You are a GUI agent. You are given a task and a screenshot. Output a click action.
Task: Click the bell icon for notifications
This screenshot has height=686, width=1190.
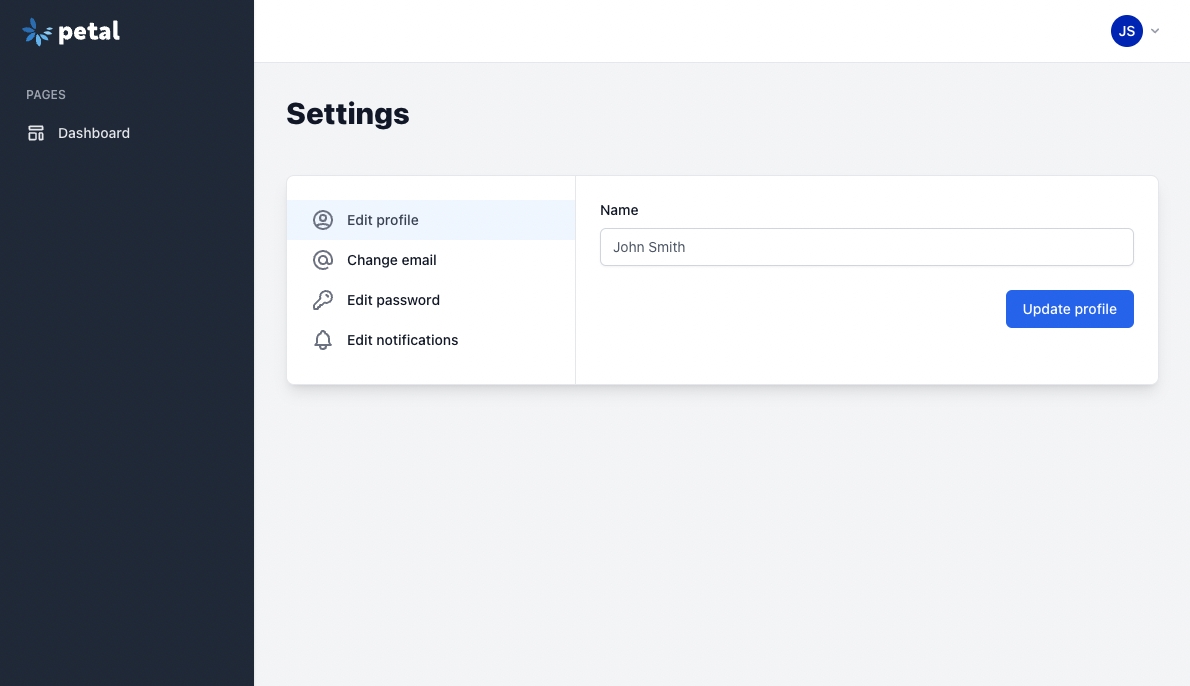[x=322, y=340]
